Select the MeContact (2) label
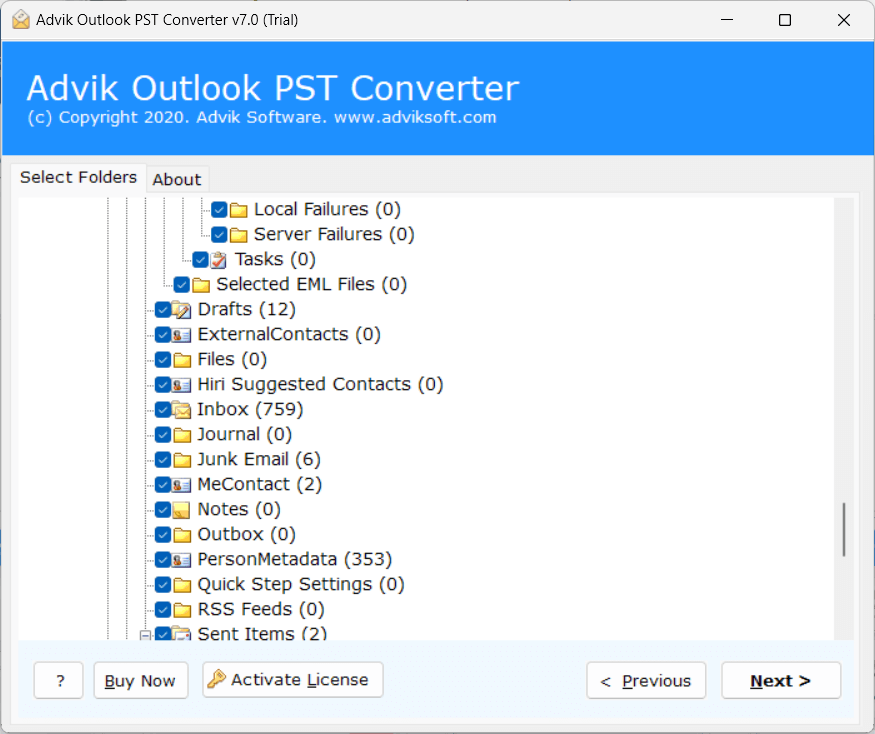This screenshot has width=875, height=734. pyautogui.click(x=259, y=485)
